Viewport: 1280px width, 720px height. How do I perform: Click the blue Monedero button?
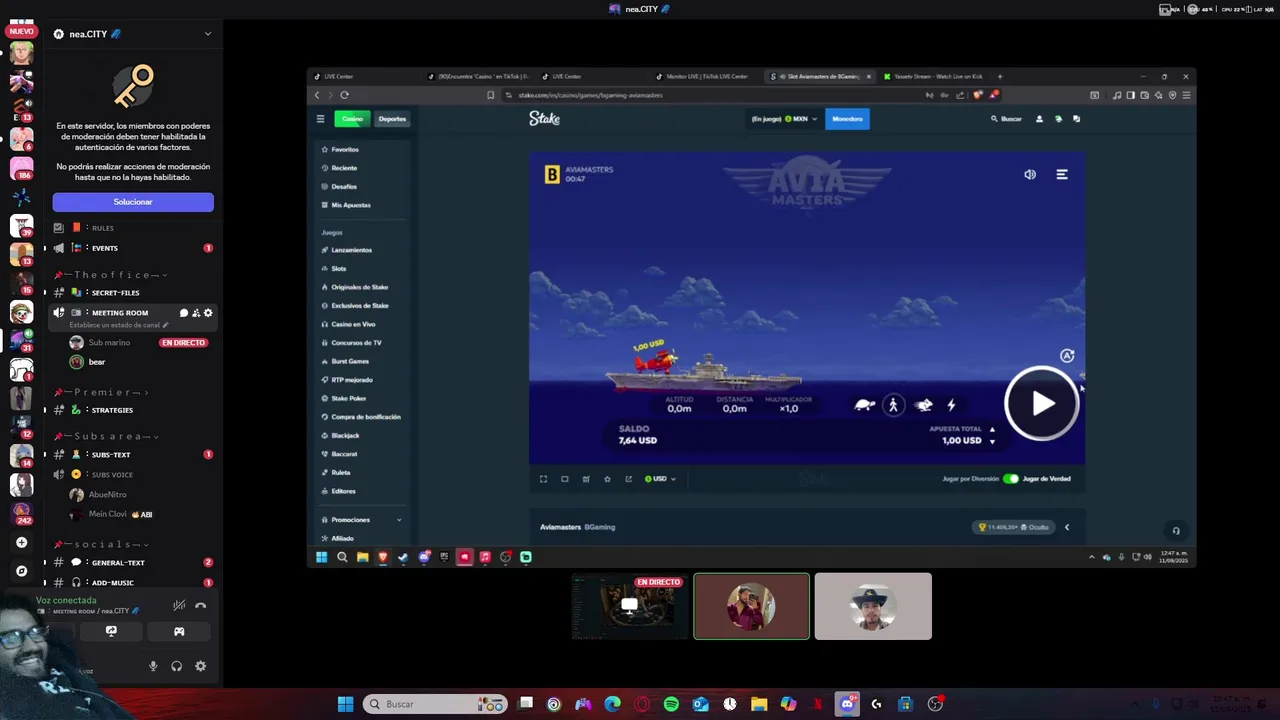pyautogui.click(x=847, y=119)
